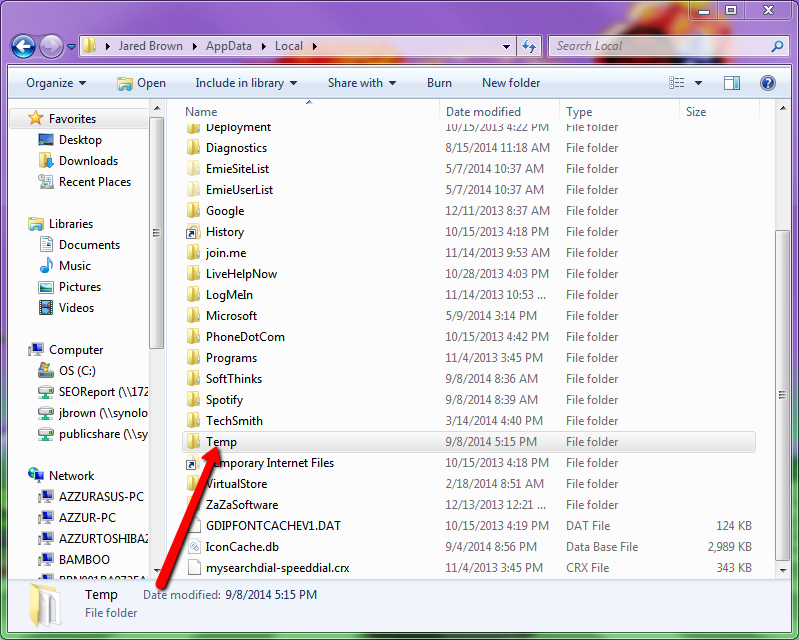The width and height of the screenshot is (799, 640).
Task: Select Computer in the navigation pane
Action: 76,350
